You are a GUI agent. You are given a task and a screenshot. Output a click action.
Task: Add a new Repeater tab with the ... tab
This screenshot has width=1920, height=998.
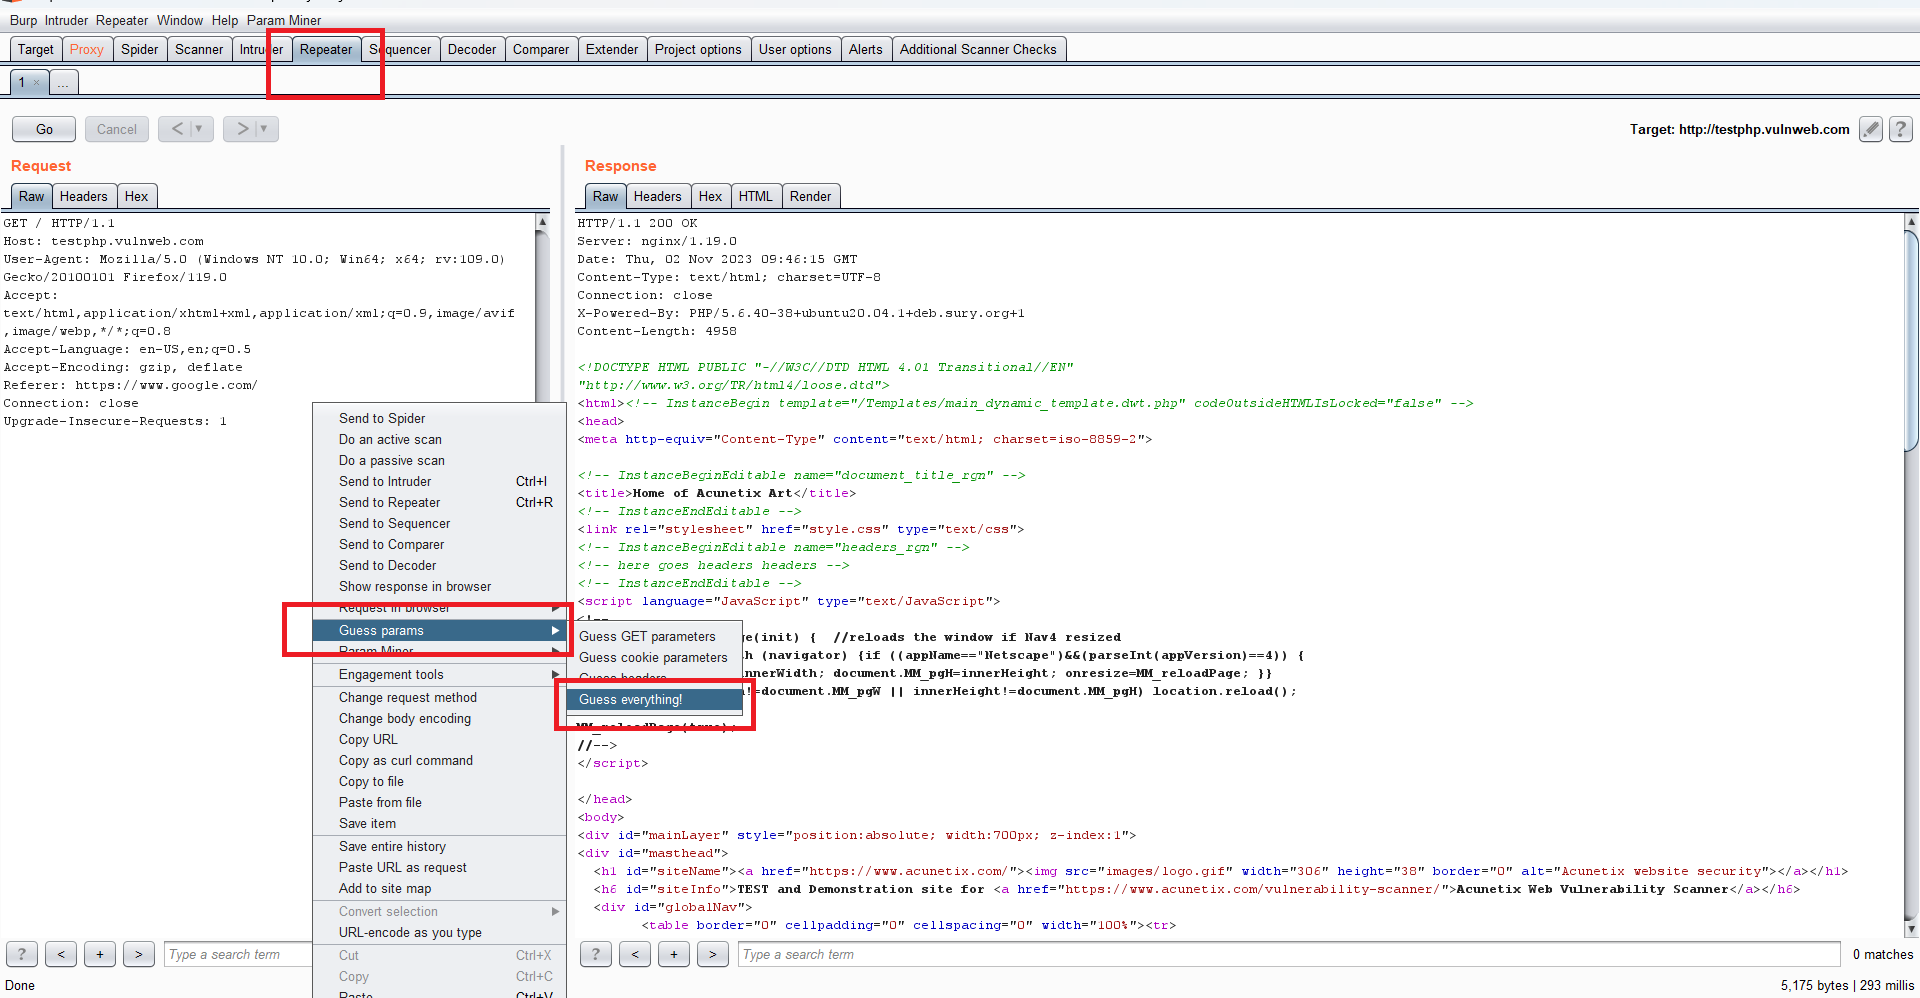tap(63, 83)
